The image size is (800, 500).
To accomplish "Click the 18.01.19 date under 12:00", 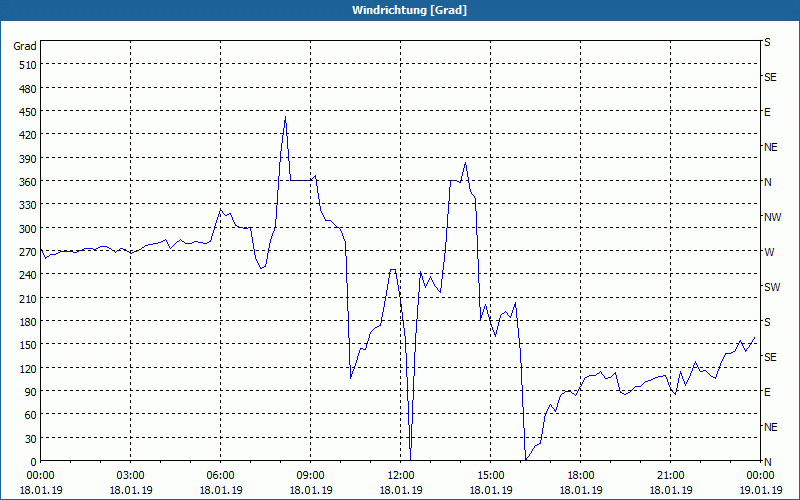I will pyautogui.click(x=401, y=490).
